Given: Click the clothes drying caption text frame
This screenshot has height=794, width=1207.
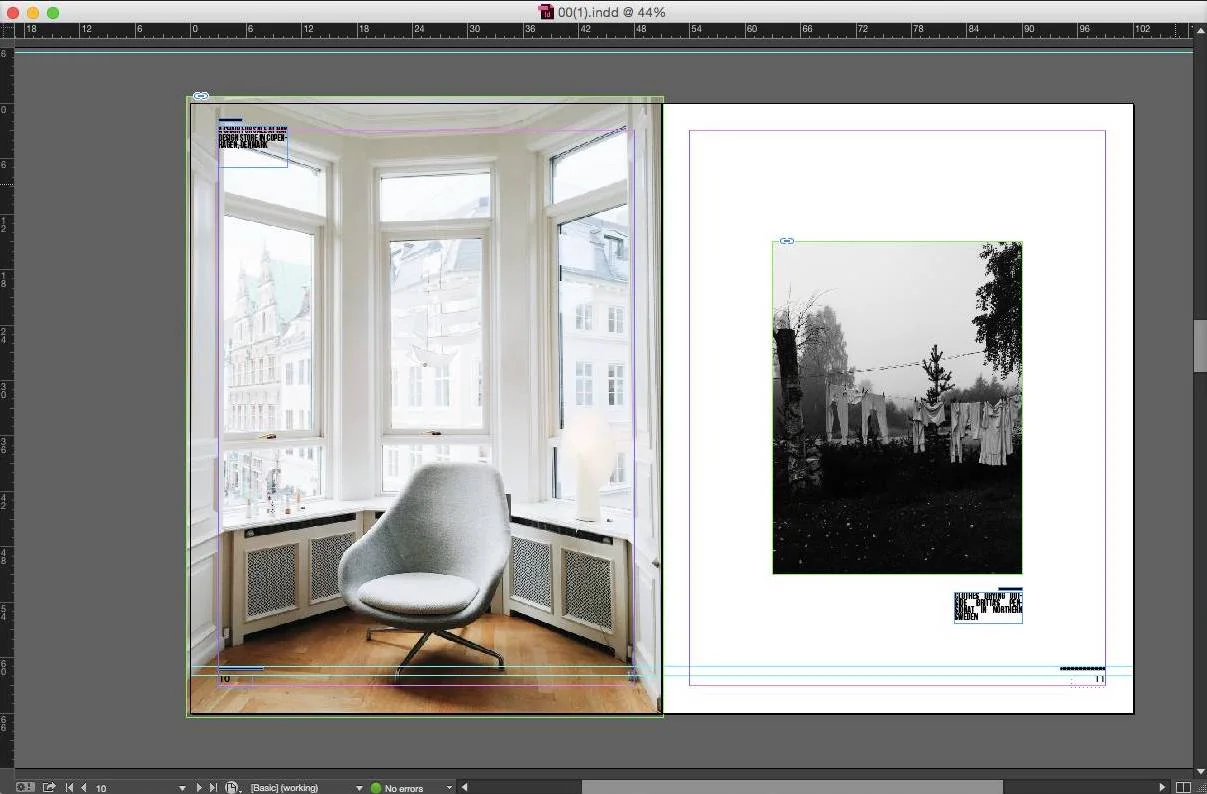Looking at the screenshot, I should pyautogui.click(x=988, y=606).
